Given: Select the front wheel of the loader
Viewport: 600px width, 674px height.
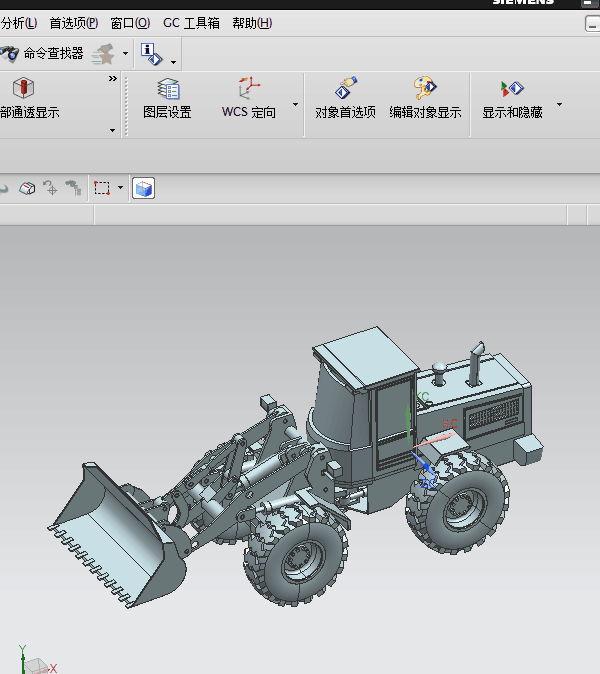Looking at the screenshot, I should click(297, 557).
